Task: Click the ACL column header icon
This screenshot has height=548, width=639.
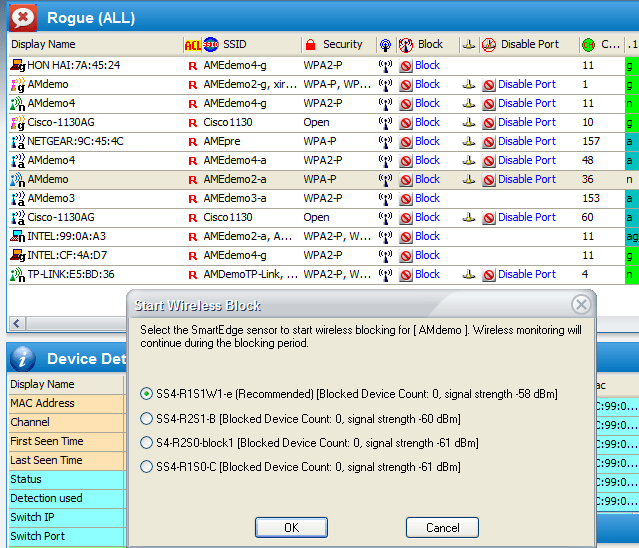Action: point(193,45)
